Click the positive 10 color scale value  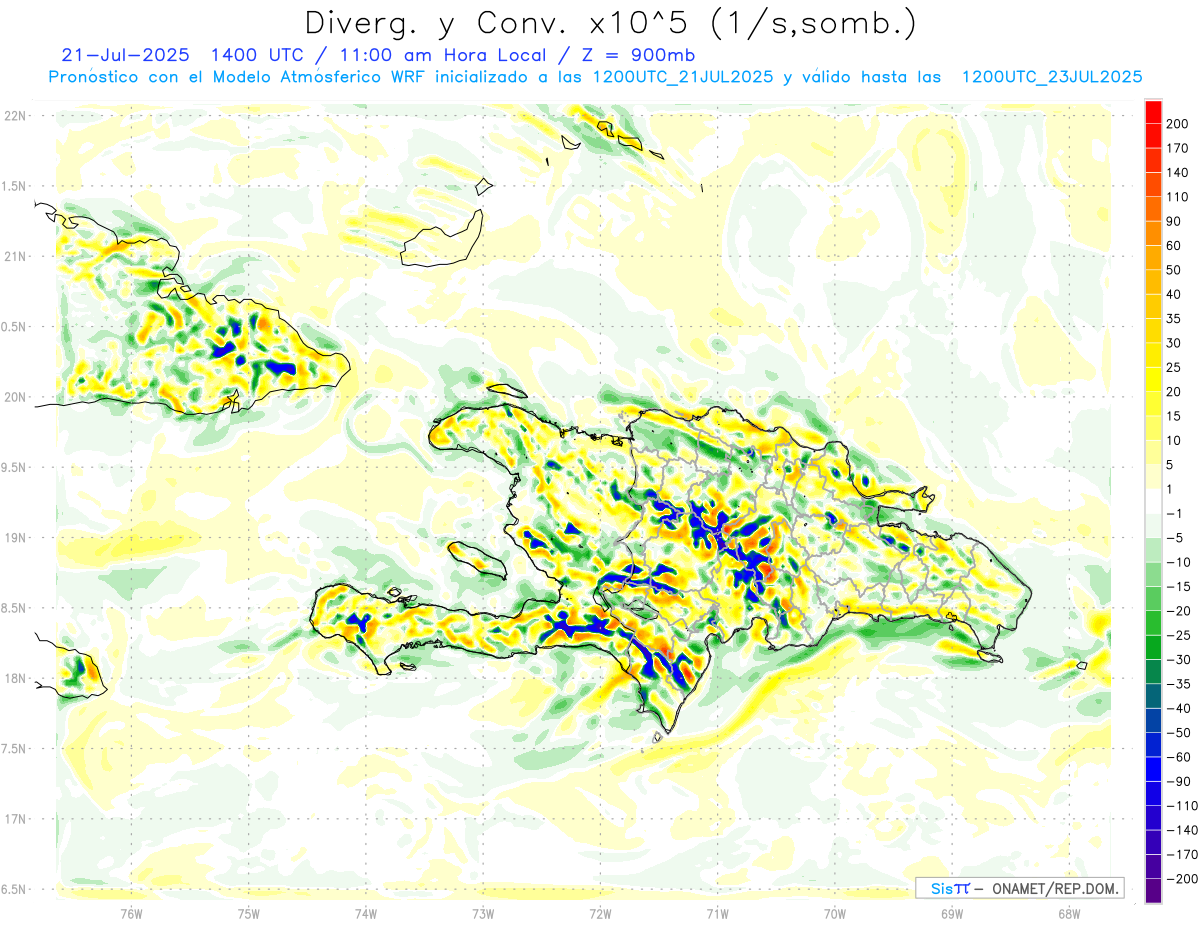(1175, 440)
